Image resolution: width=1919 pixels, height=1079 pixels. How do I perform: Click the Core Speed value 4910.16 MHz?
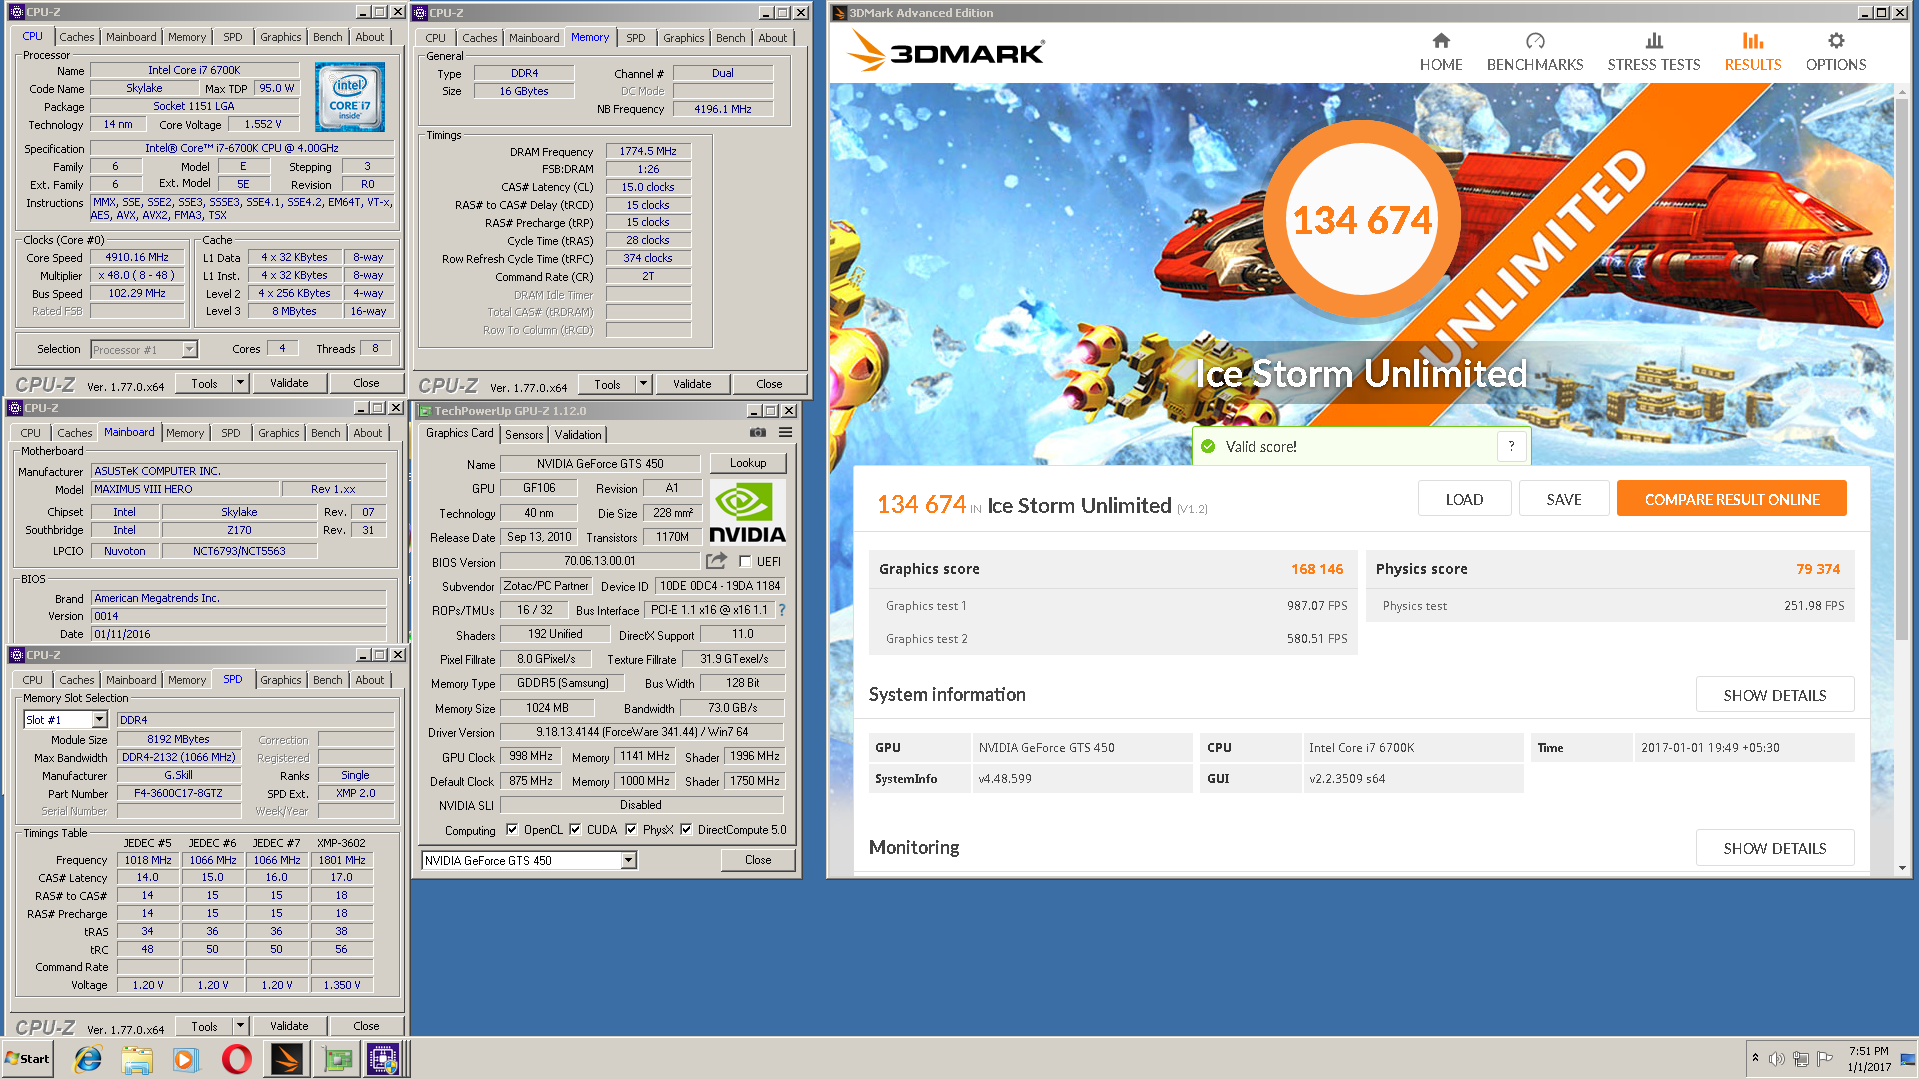[x=137, y=257]
